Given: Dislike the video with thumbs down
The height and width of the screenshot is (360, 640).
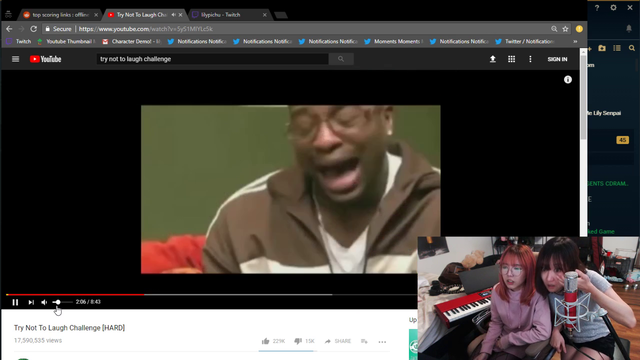Looking at the screenshot, I should (x=298, y=341).
